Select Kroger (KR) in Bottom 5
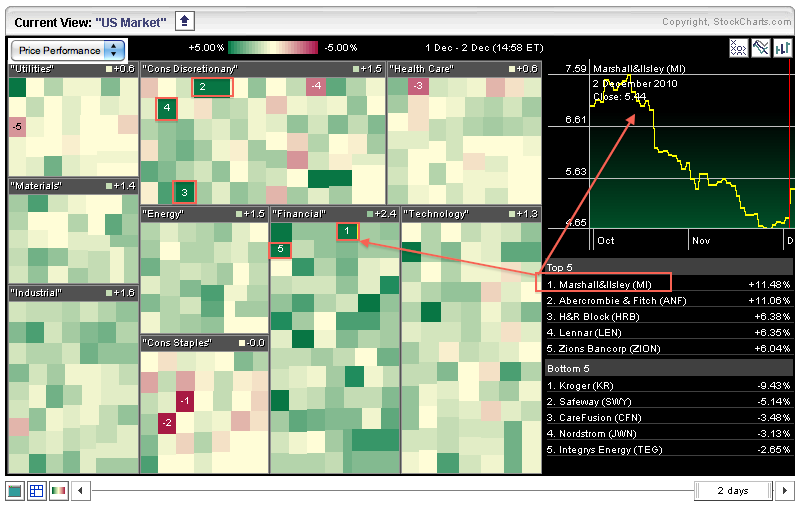Screen dimensions: 800x505 click(x=668, y=386)
